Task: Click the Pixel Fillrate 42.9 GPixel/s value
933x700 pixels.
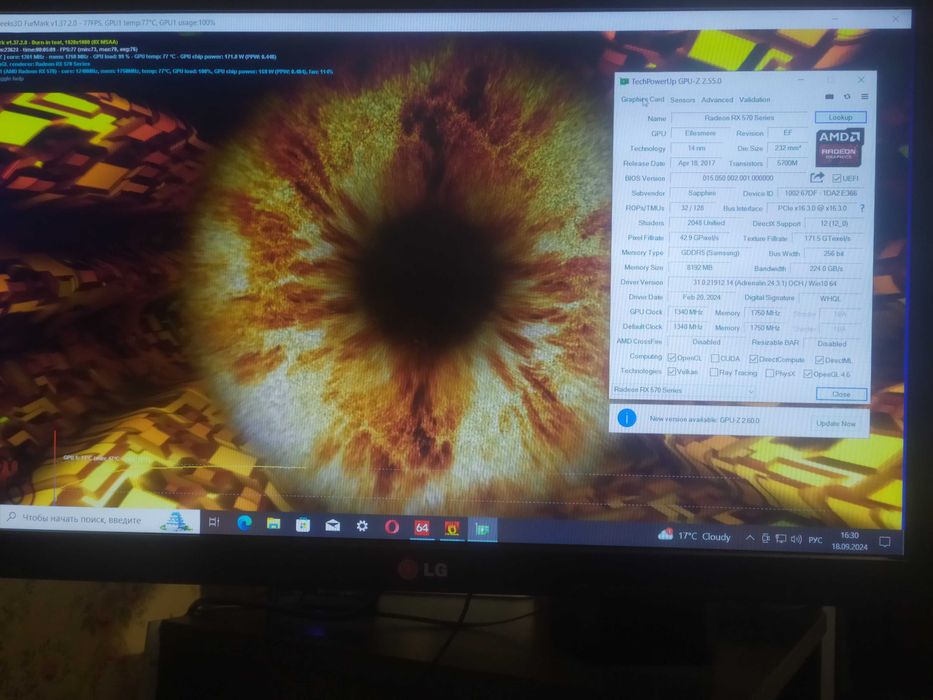Action: pyautogui.click(x=699, y=238)
